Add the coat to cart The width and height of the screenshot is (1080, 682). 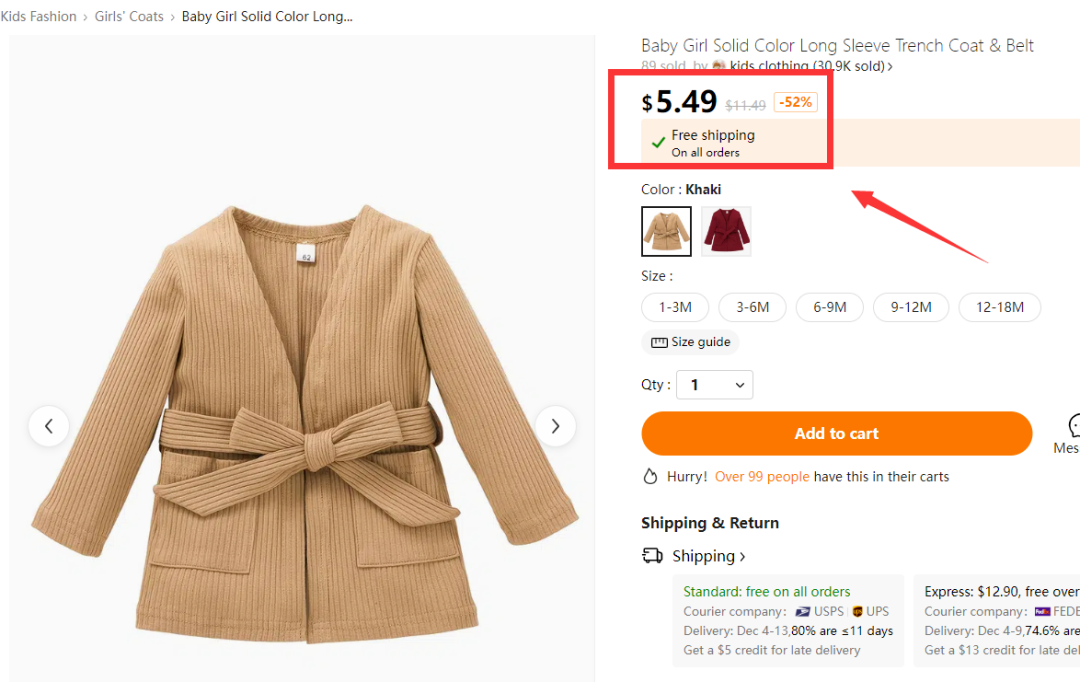coord(836,433)
